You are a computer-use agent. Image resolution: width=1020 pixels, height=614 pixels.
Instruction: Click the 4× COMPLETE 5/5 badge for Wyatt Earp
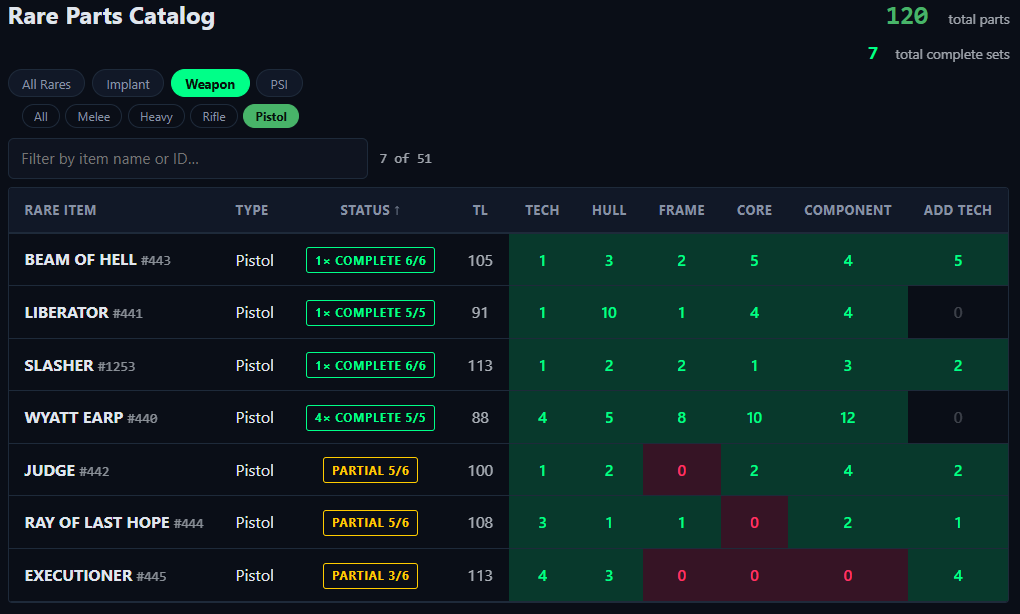tap(370, 418)
